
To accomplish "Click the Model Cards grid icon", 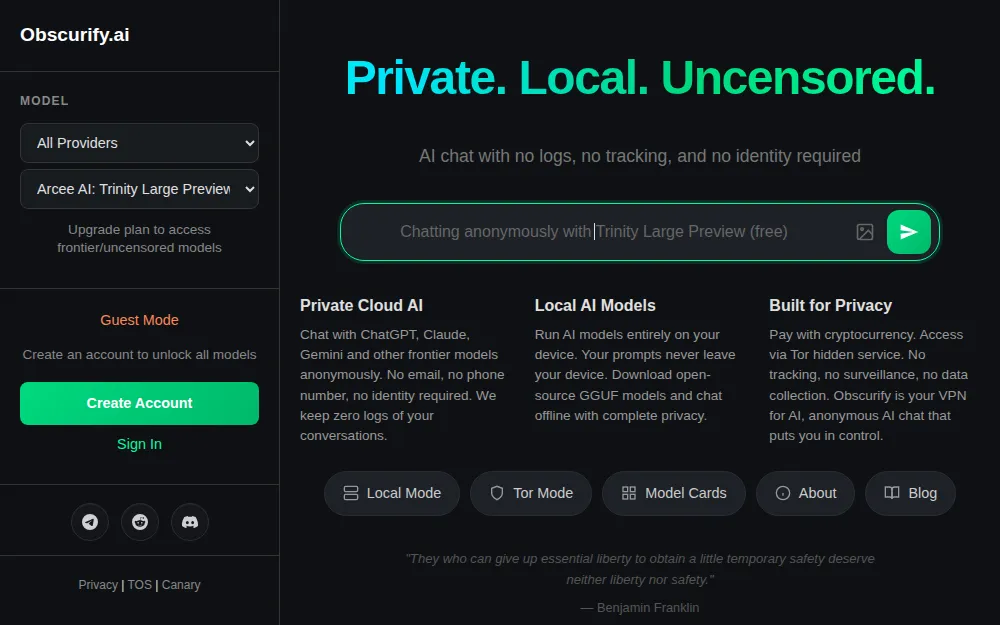I will [629, 493].
